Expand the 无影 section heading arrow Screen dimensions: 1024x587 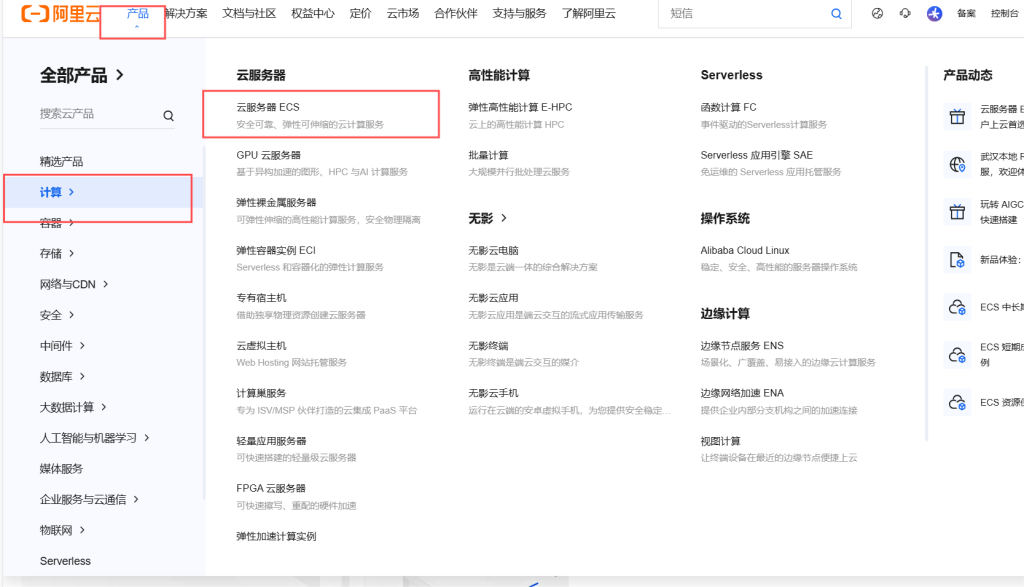504,218
